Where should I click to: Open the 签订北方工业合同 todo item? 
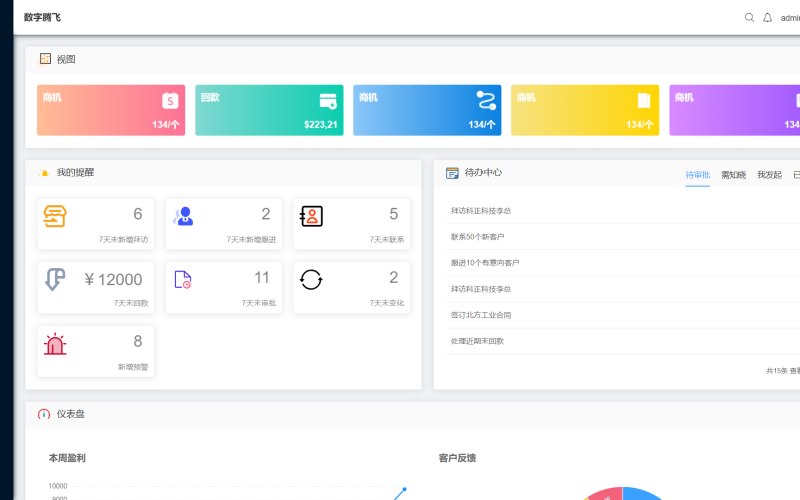pos(481,315)
